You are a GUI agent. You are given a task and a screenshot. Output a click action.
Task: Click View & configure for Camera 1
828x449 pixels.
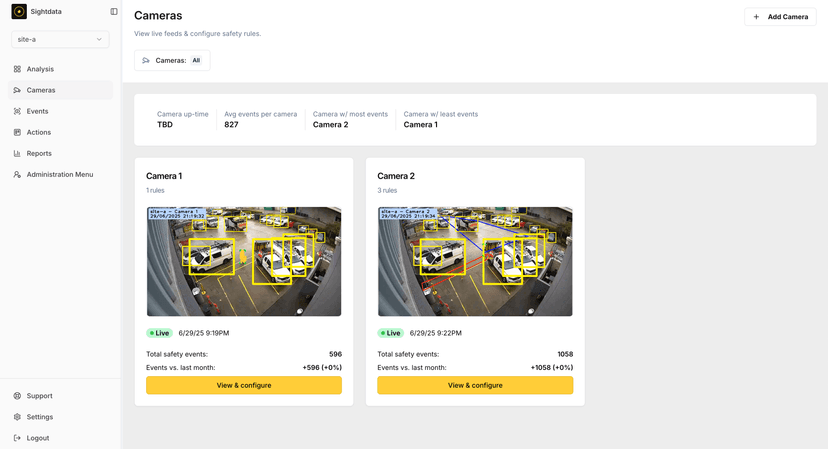(244, 386)
